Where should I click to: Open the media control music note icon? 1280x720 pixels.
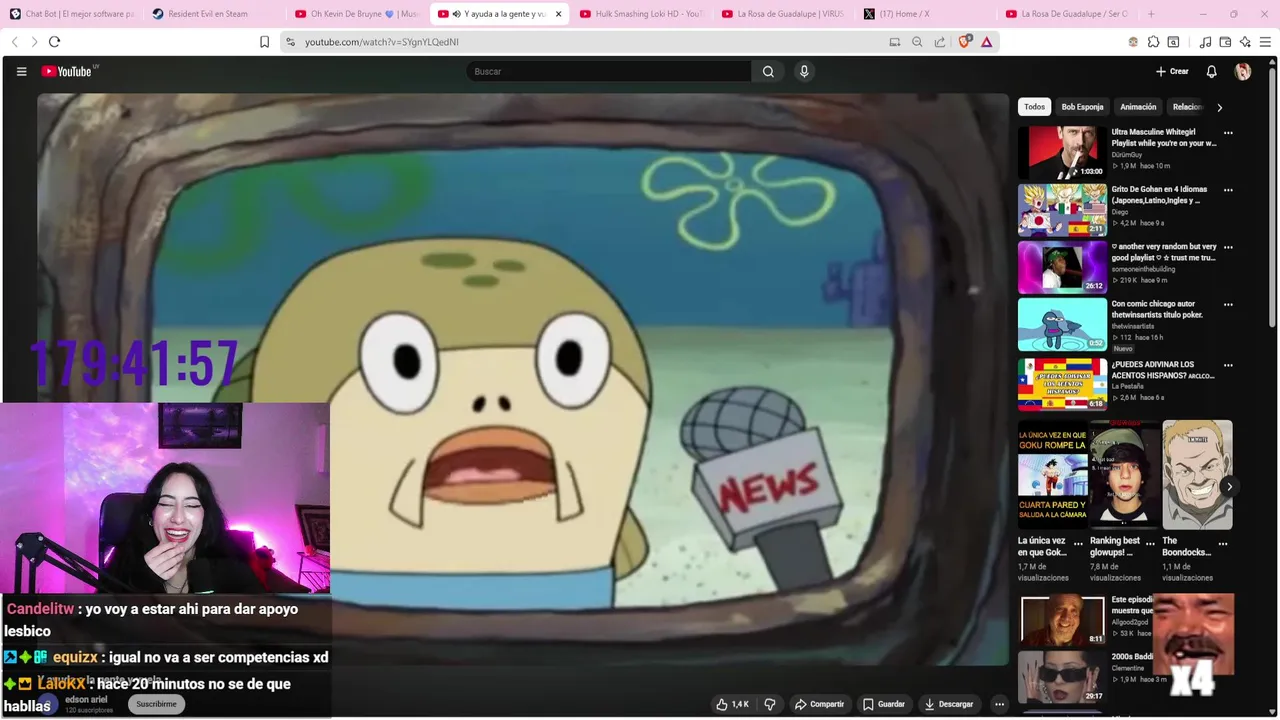click(1205, 42)
